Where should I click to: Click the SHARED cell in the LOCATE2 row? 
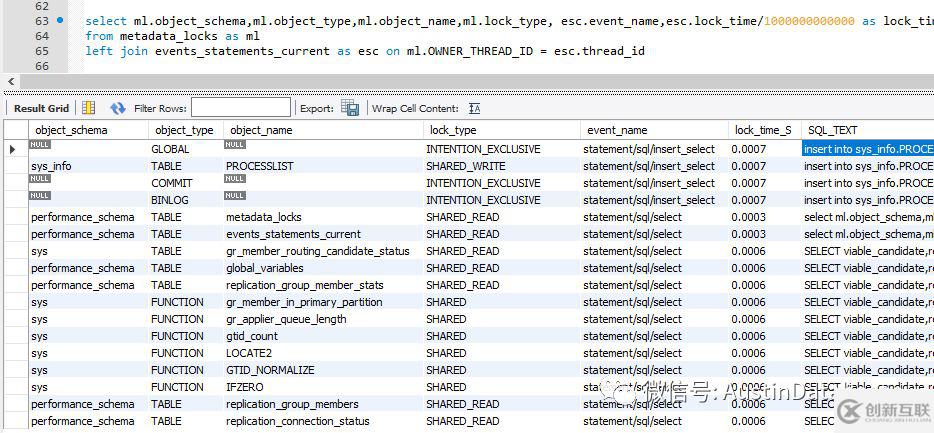(502, 353)
